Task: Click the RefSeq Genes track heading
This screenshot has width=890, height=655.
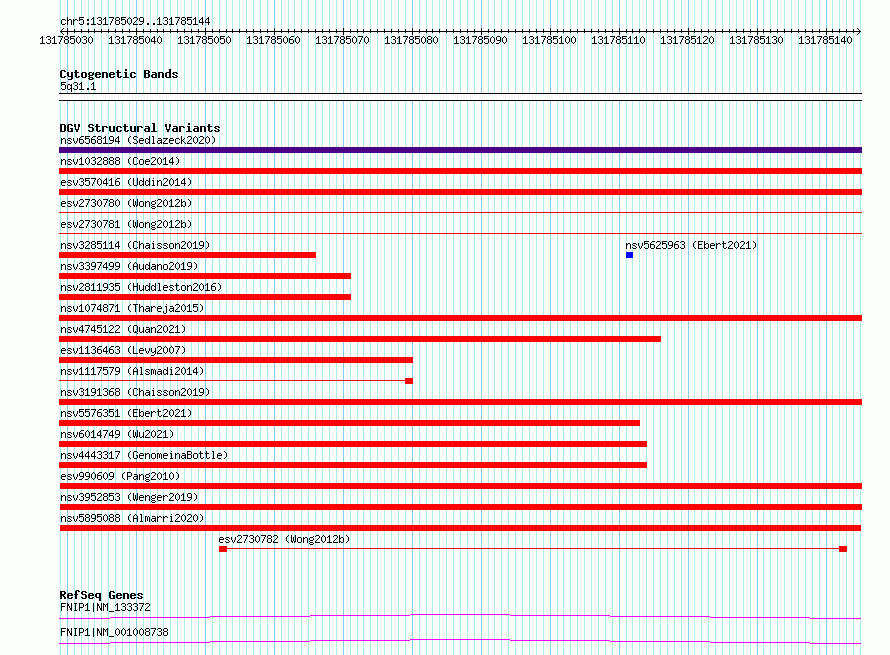Action: pyautogui.click(x=101, y=595)
